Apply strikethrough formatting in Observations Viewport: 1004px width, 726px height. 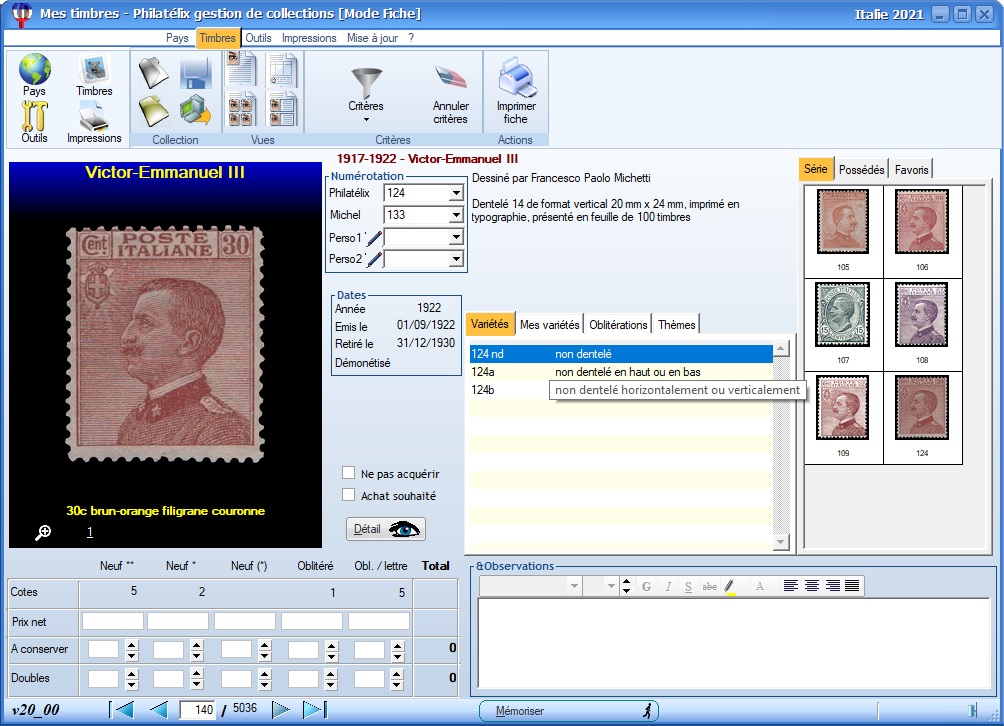pos(709,586)
